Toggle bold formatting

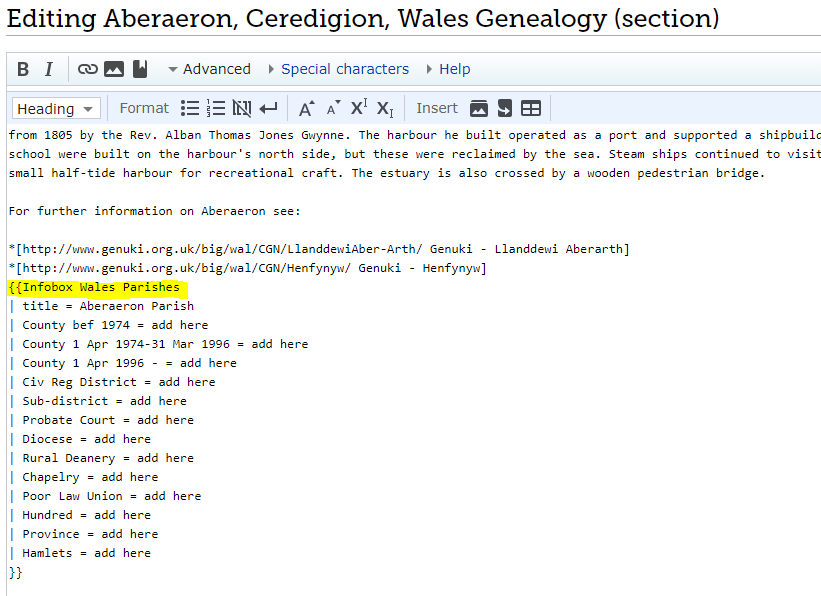coord(24,69)
